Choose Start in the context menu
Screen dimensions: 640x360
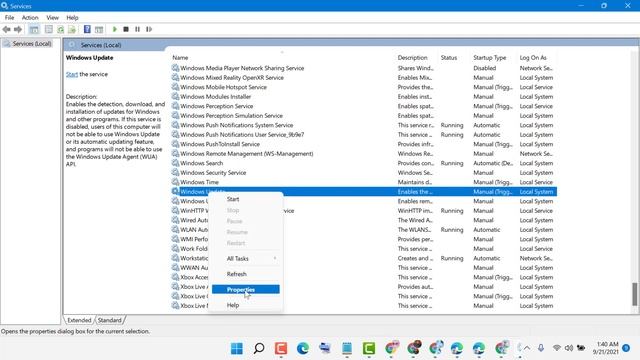point(246,199)
